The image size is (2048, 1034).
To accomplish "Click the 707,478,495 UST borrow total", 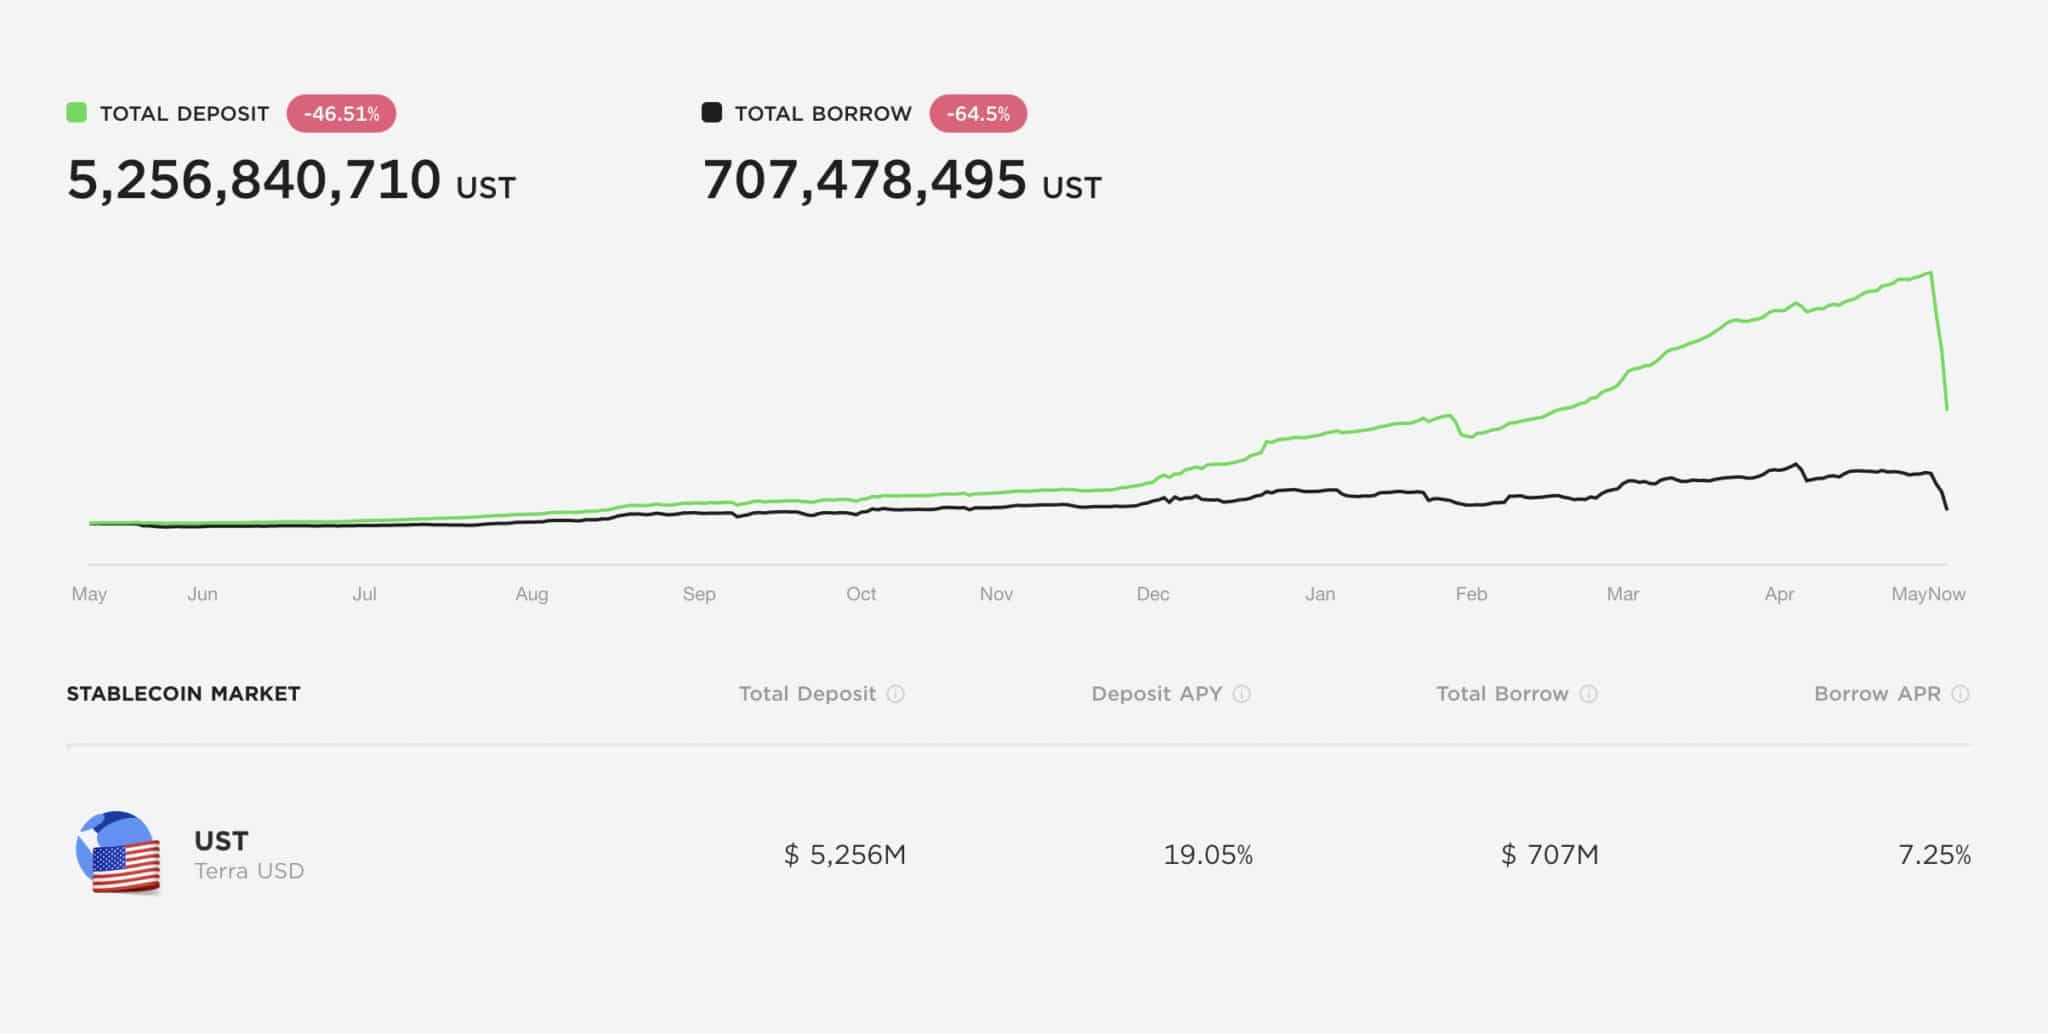I will coord(901,180).
